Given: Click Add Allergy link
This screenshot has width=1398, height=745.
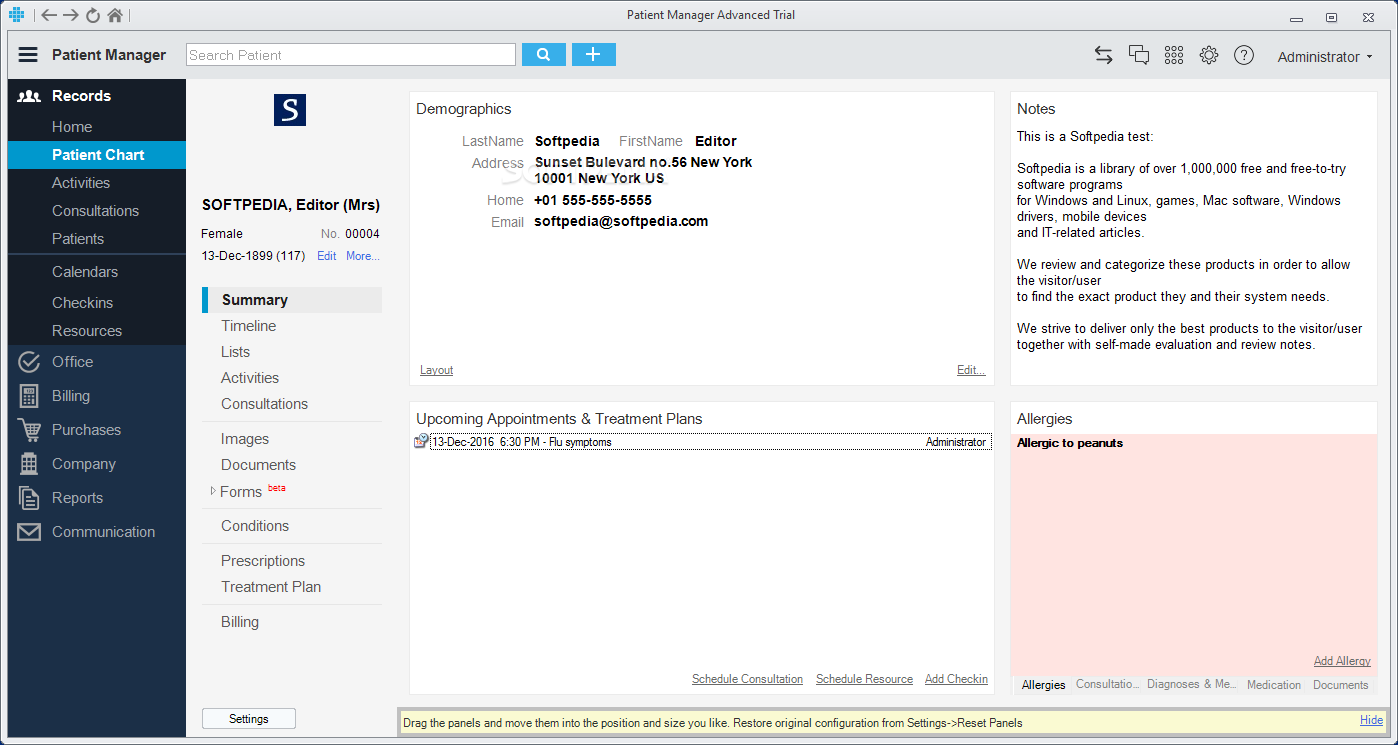Looking at the screenshot, I should click(1342, 661).
